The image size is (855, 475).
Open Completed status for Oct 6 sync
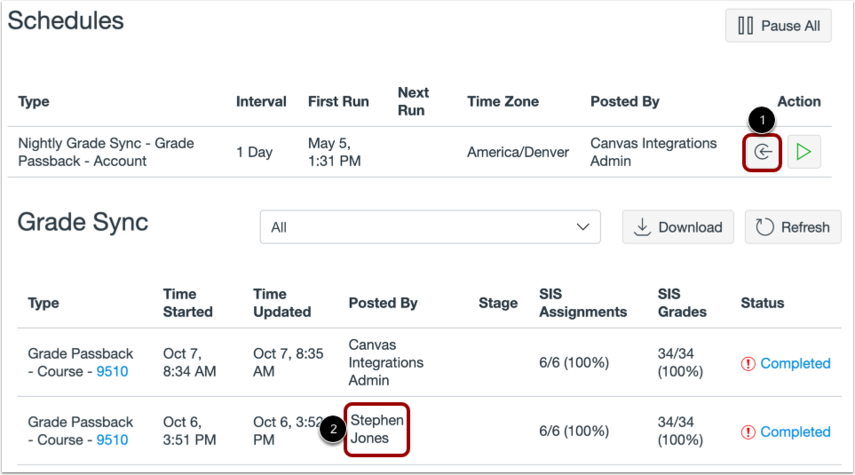pyautogui.click(x=795, y=432)
